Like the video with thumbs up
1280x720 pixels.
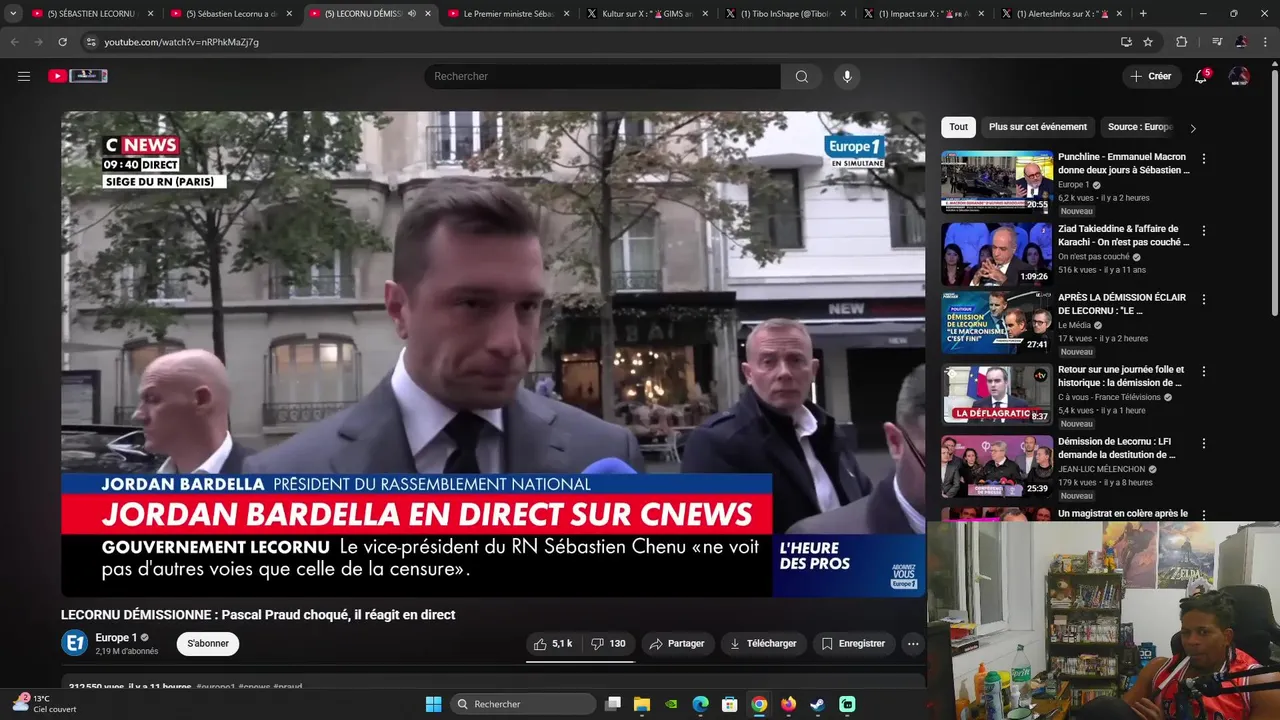(x=553, y=644)
